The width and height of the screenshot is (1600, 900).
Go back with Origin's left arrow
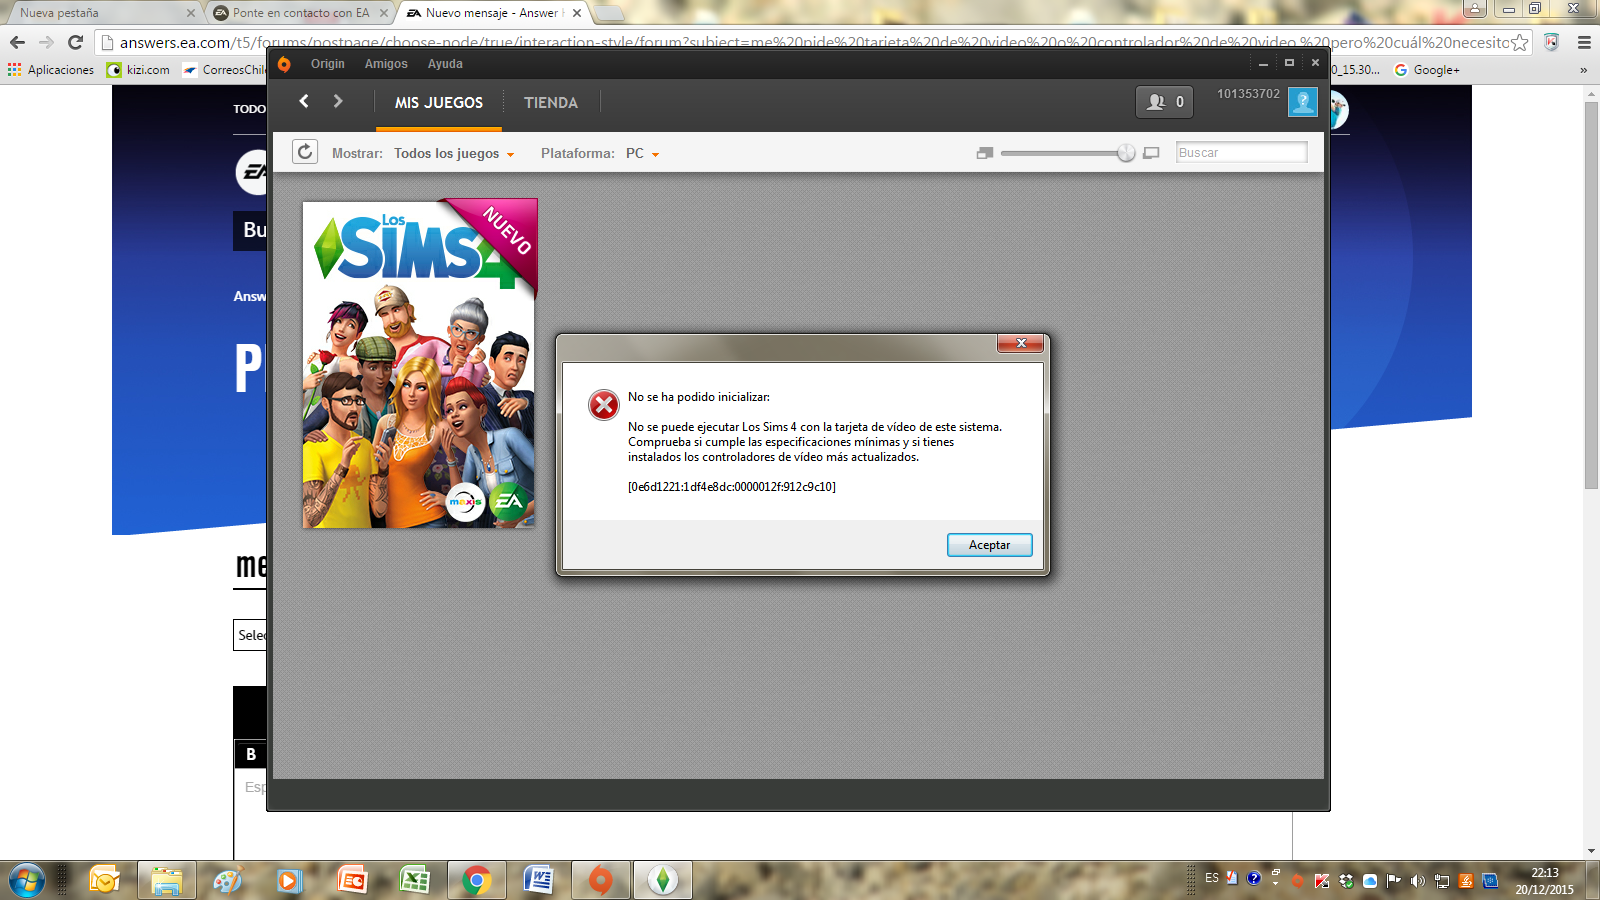click(x=304, y=101)
